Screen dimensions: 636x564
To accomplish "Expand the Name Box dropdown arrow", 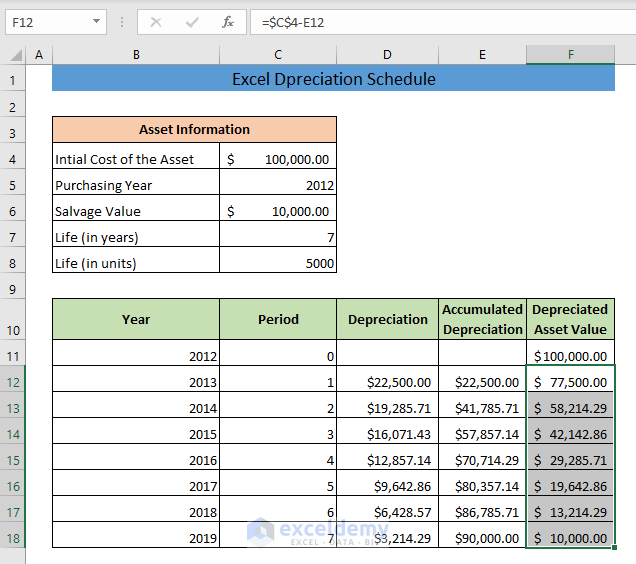I will pos(96,21).
